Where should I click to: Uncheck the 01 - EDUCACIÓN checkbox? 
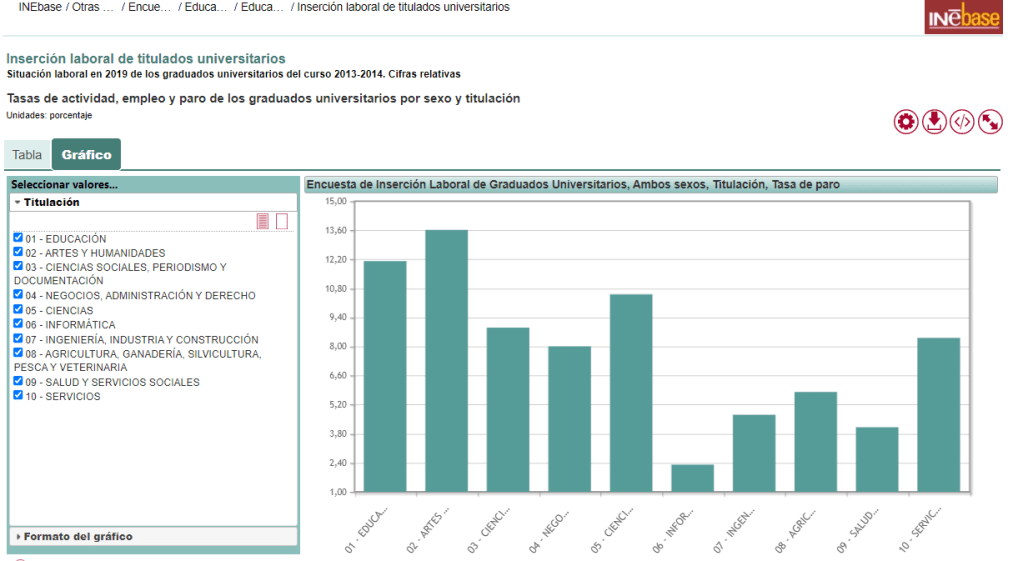(x=19, y=238)
